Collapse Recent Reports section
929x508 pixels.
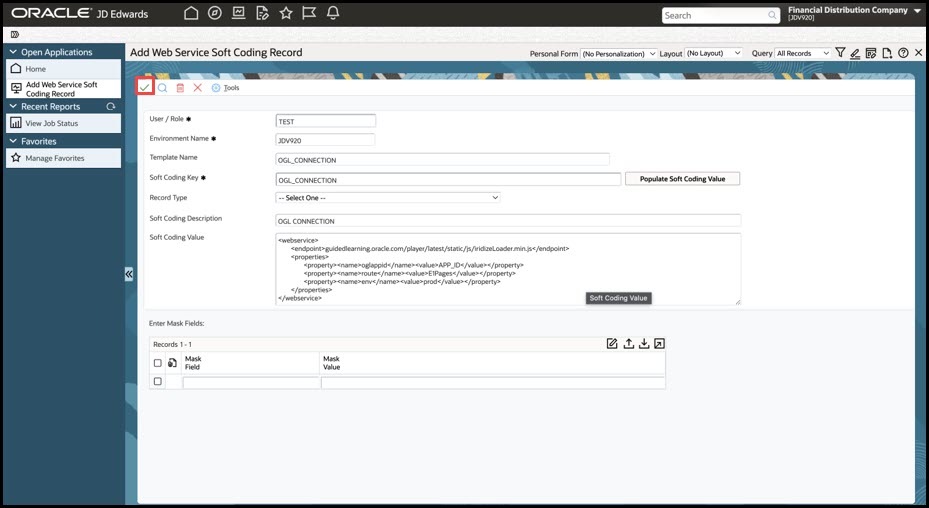13,107
